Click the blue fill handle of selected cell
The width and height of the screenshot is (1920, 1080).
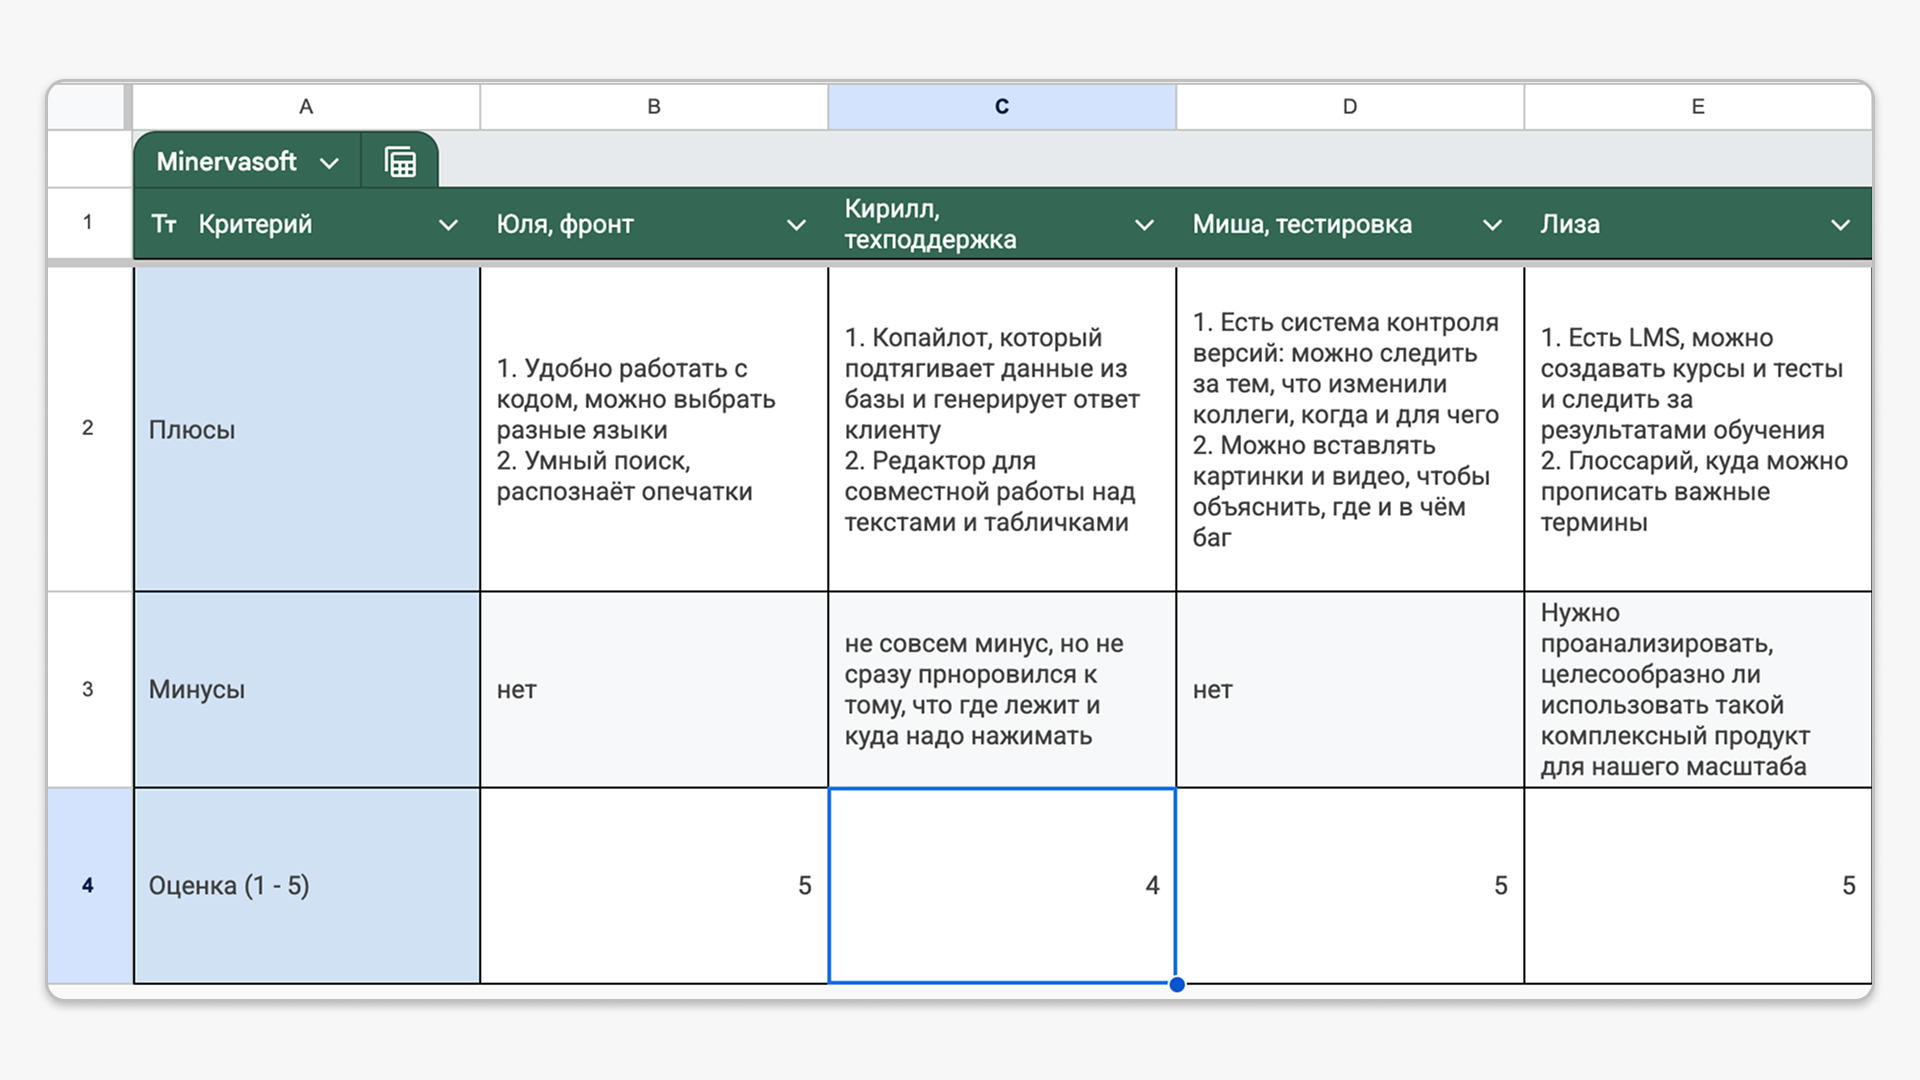pos(1177,984)
